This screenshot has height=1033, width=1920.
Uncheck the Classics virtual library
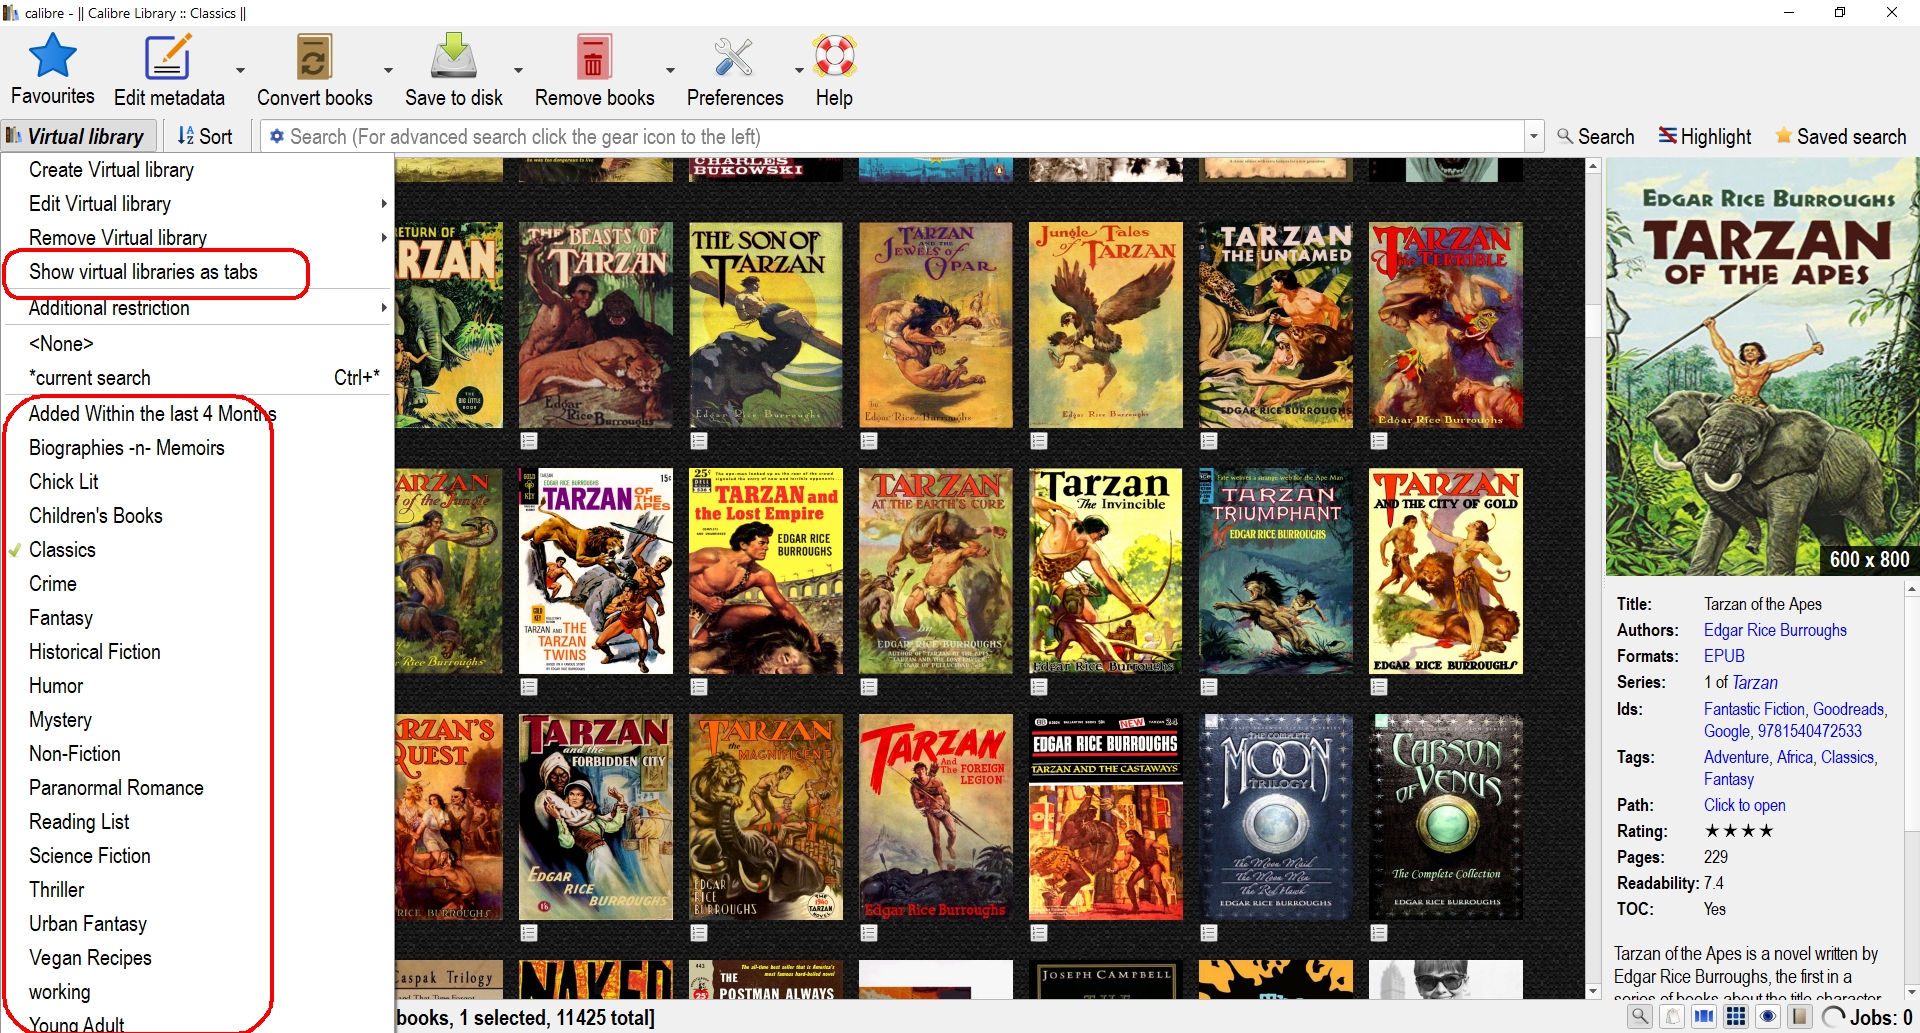pos(197,550)
